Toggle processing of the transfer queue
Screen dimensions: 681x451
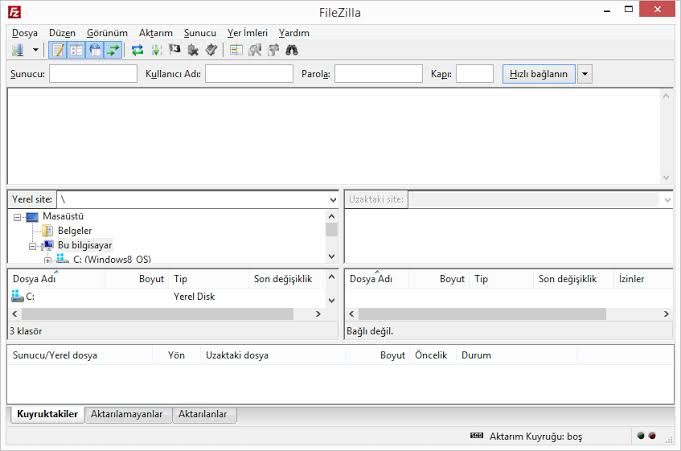156,50
